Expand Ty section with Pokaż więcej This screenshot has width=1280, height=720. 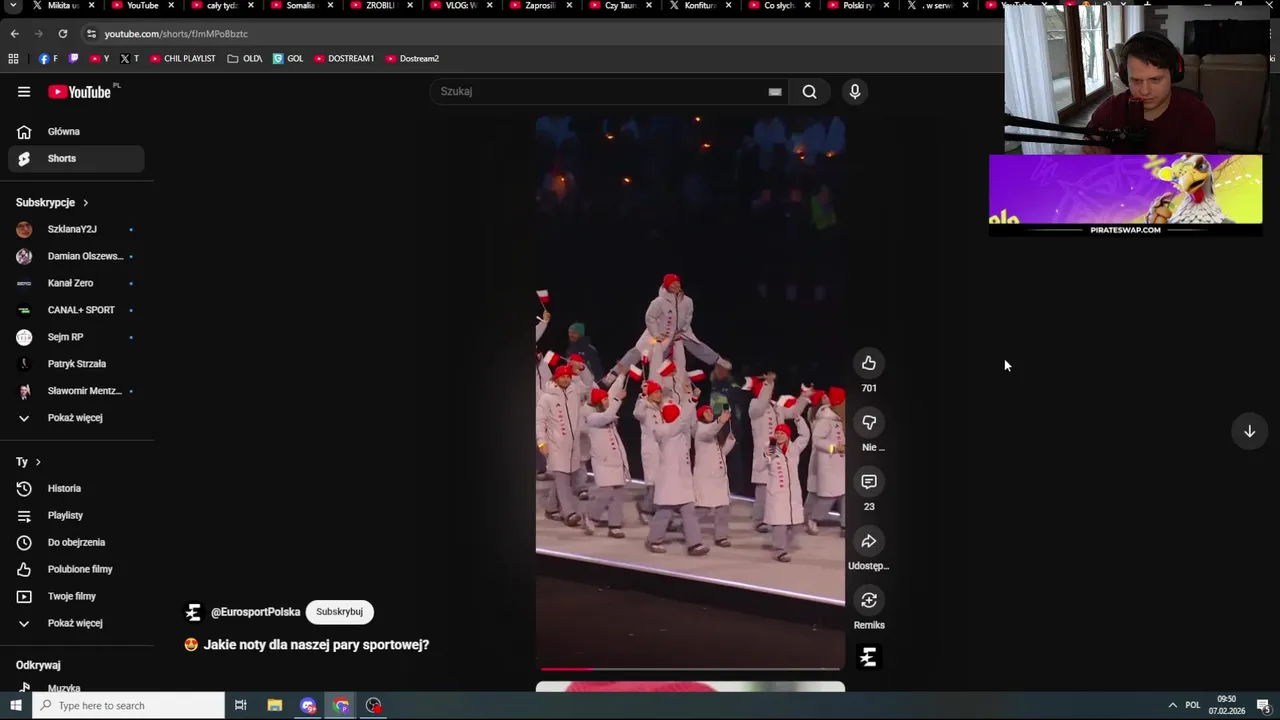pyautogui.click(x=76, y=623)
